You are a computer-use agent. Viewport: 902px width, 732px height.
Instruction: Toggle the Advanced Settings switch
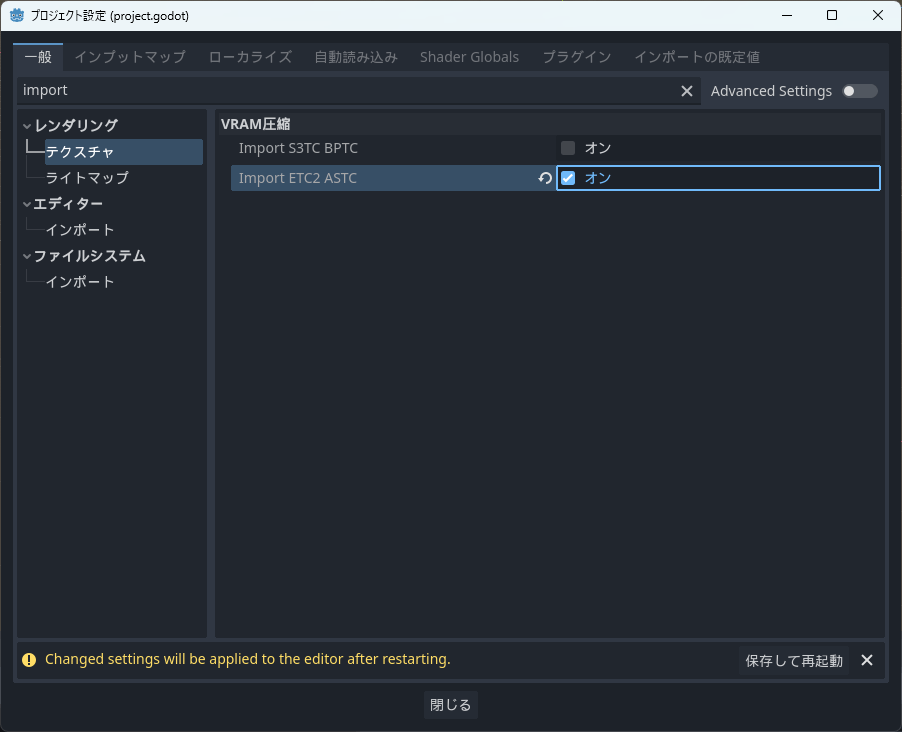click(x=859, y=91)
